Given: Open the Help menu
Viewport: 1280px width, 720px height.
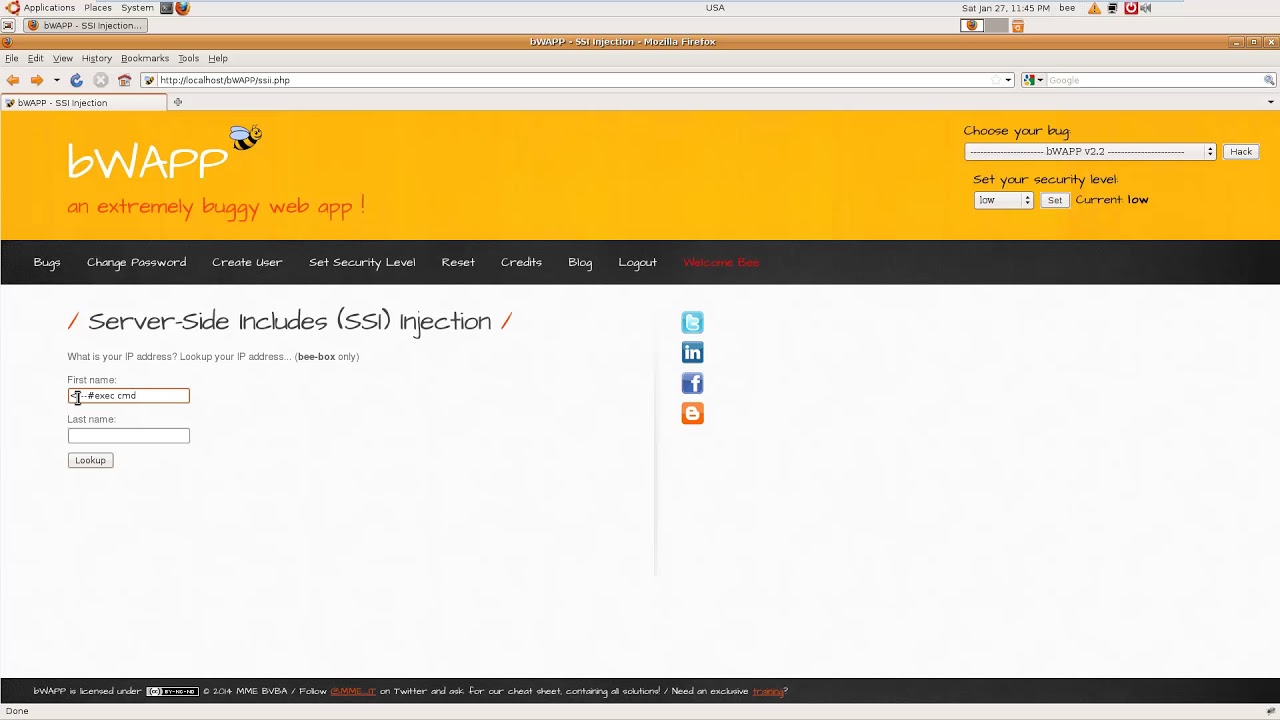Looking at the screenshot, I should pos(217,58).
